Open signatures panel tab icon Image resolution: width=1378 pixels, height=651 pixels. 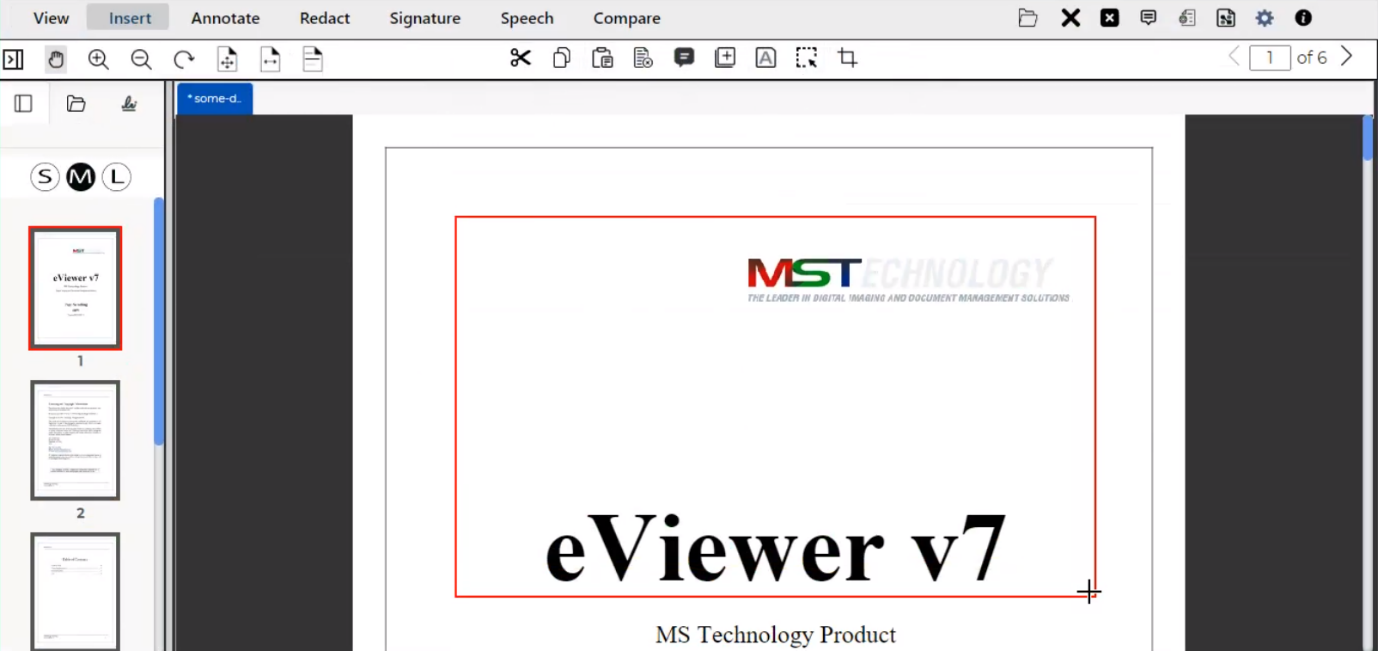129,104
